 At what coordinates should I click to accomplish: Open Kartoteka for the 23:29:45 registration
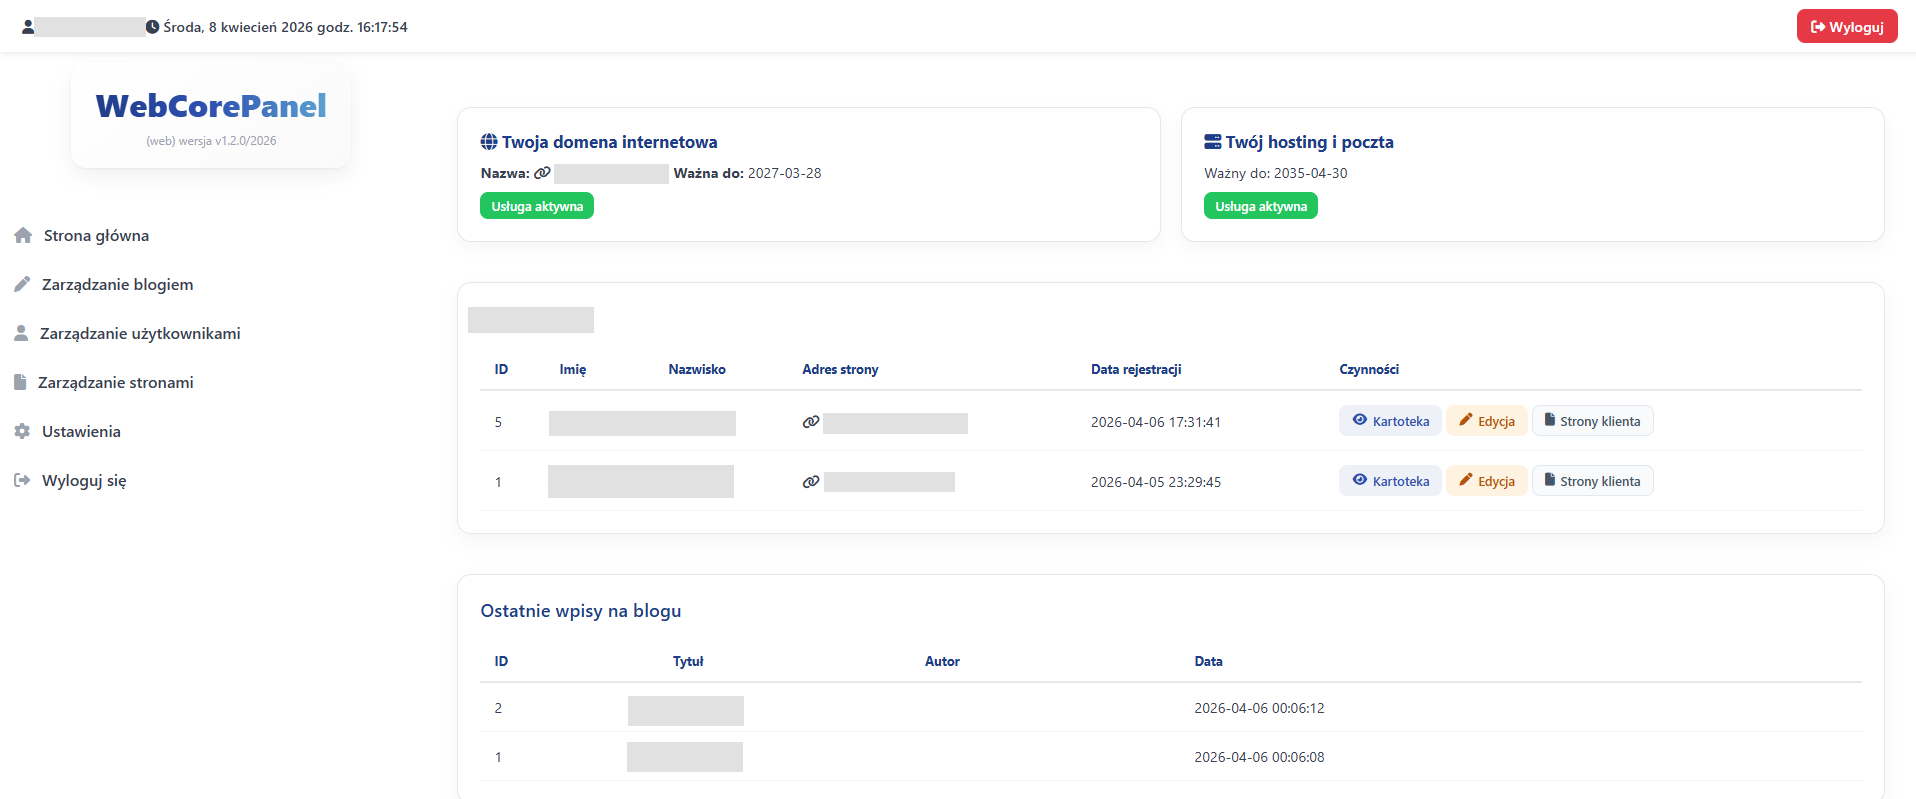(x=1390, y=481)
